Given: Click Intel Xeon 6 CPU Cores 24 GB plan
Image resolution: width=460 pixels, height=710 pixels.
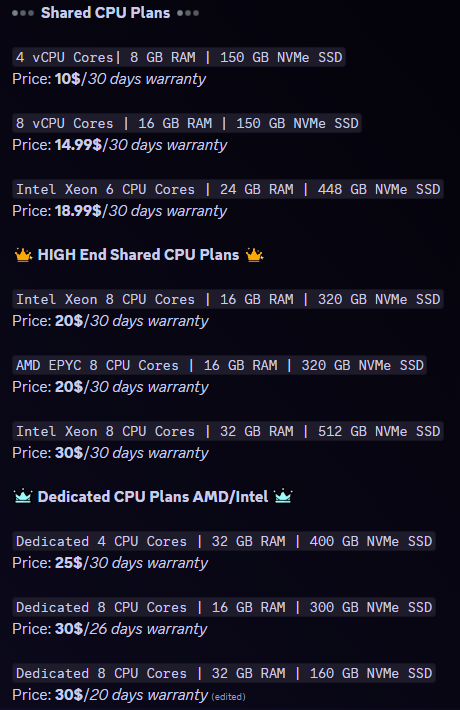Looking at the screenshot, I should click(x=228, y=189).
